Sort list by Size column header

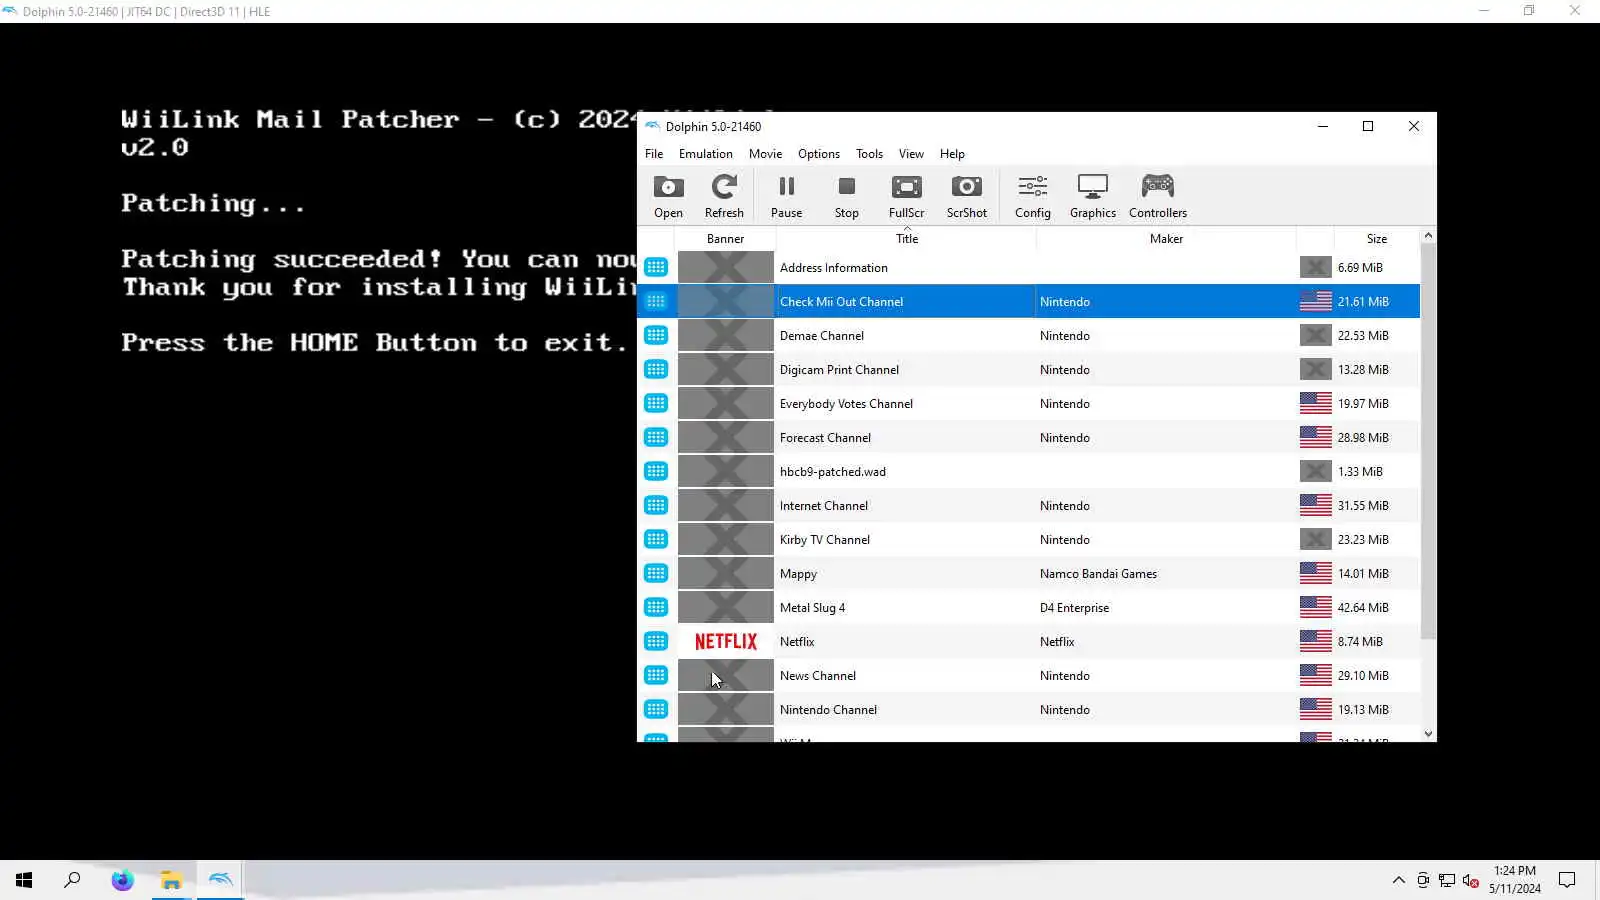click(x=1376, y=239)
